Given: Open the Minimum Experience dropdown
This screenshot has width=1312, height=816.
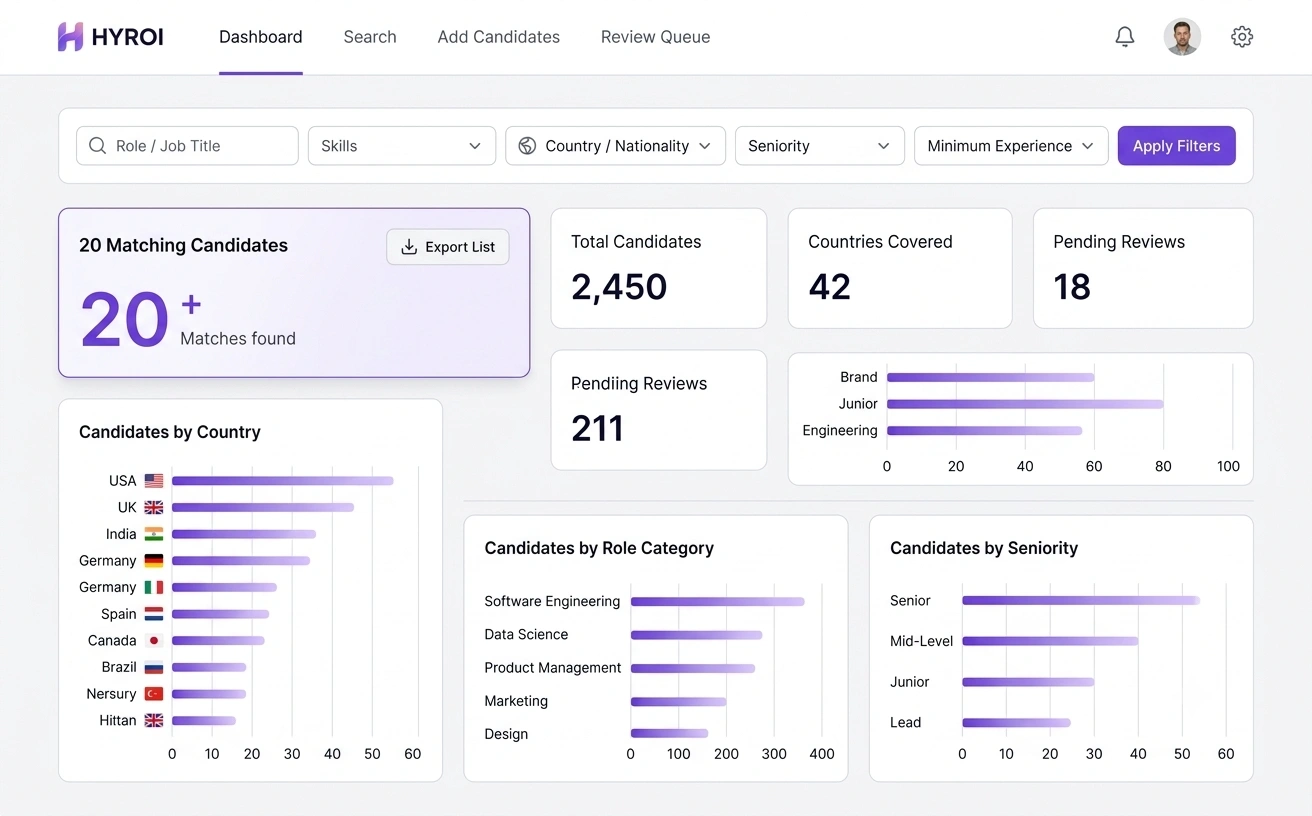Looking at the screenshot, I should 1011,146.
